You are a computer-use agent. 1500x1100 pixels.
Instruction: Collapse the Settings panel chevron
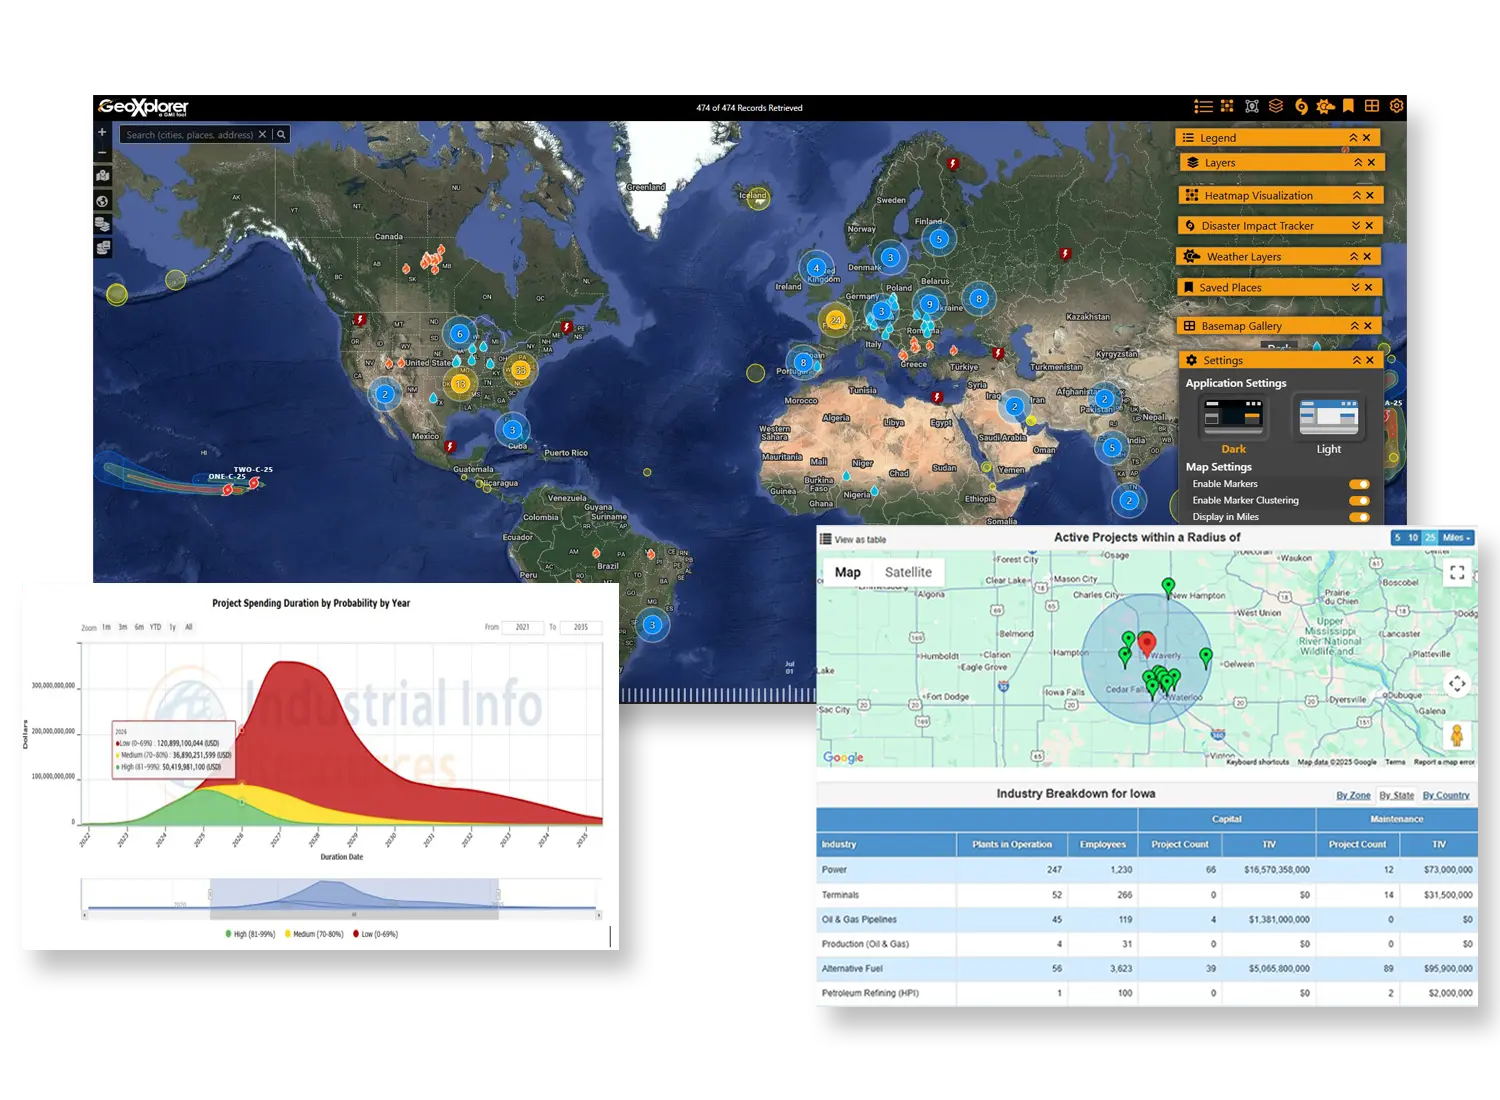point(1357,360)
